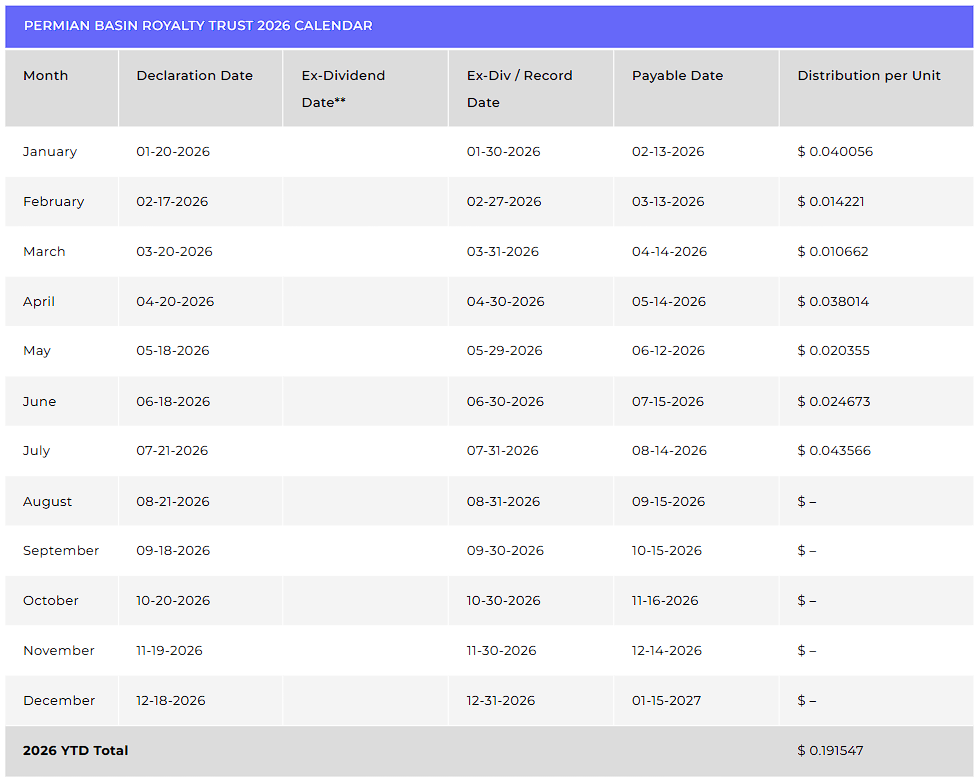980x784 pixels.
Task: Select payable date 02-13-2026
Action: point(668,152)
